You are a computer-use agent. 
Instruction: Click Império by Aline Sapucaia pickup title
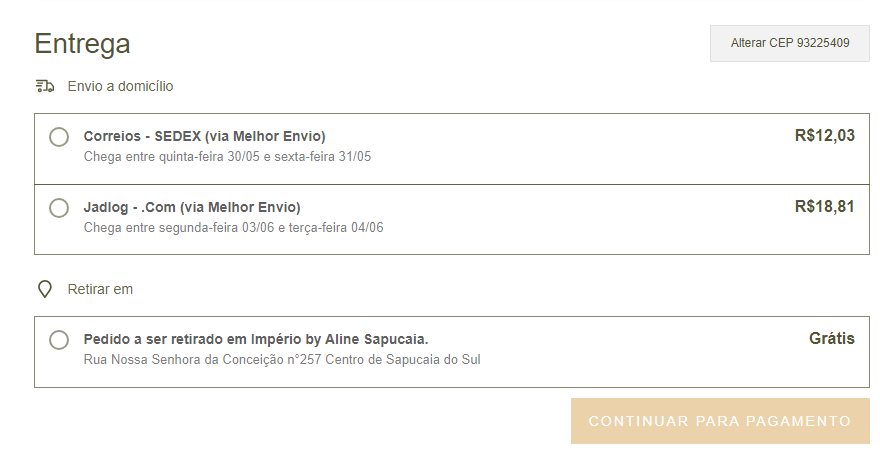click(x=256, y=340)
